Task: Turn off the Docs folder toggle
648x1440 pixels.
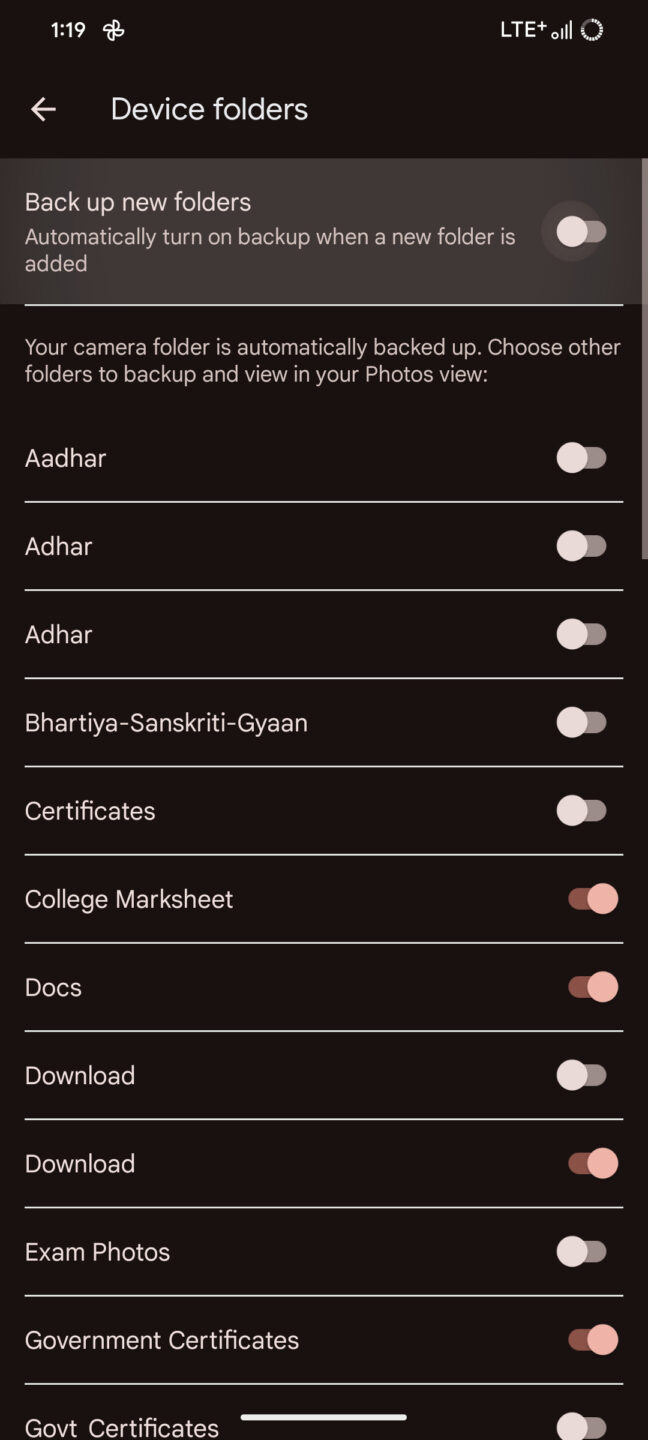Action: point(593,987)
